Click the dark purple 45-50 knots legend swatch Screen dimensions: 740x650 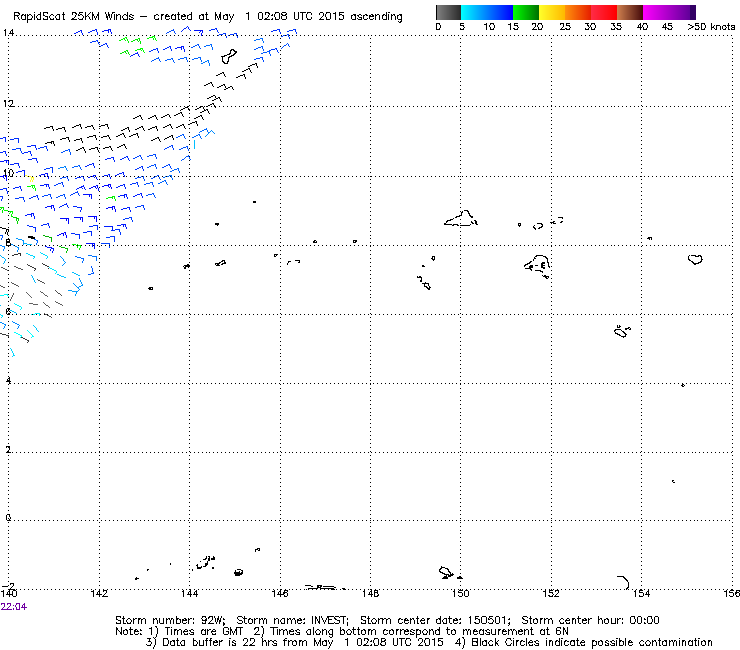[x=682, y=12]
